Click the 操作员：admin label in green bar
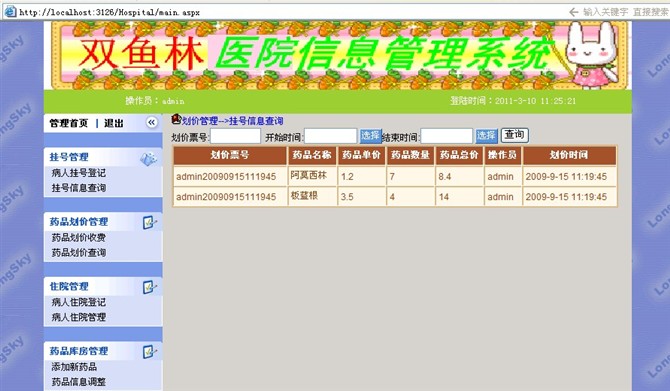This screenshot has width=670, height=391. (x=155, y=101)
